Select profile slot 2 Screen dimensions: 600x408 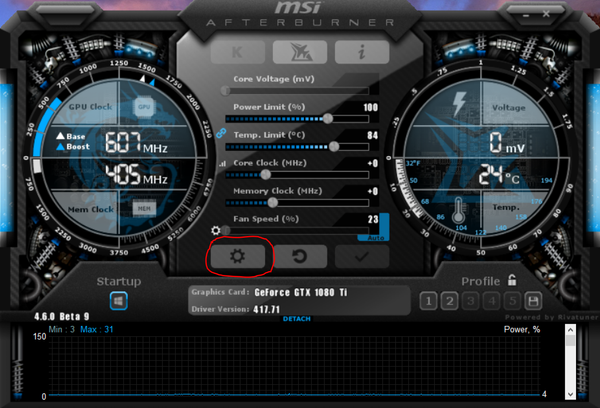click(450, 300)
